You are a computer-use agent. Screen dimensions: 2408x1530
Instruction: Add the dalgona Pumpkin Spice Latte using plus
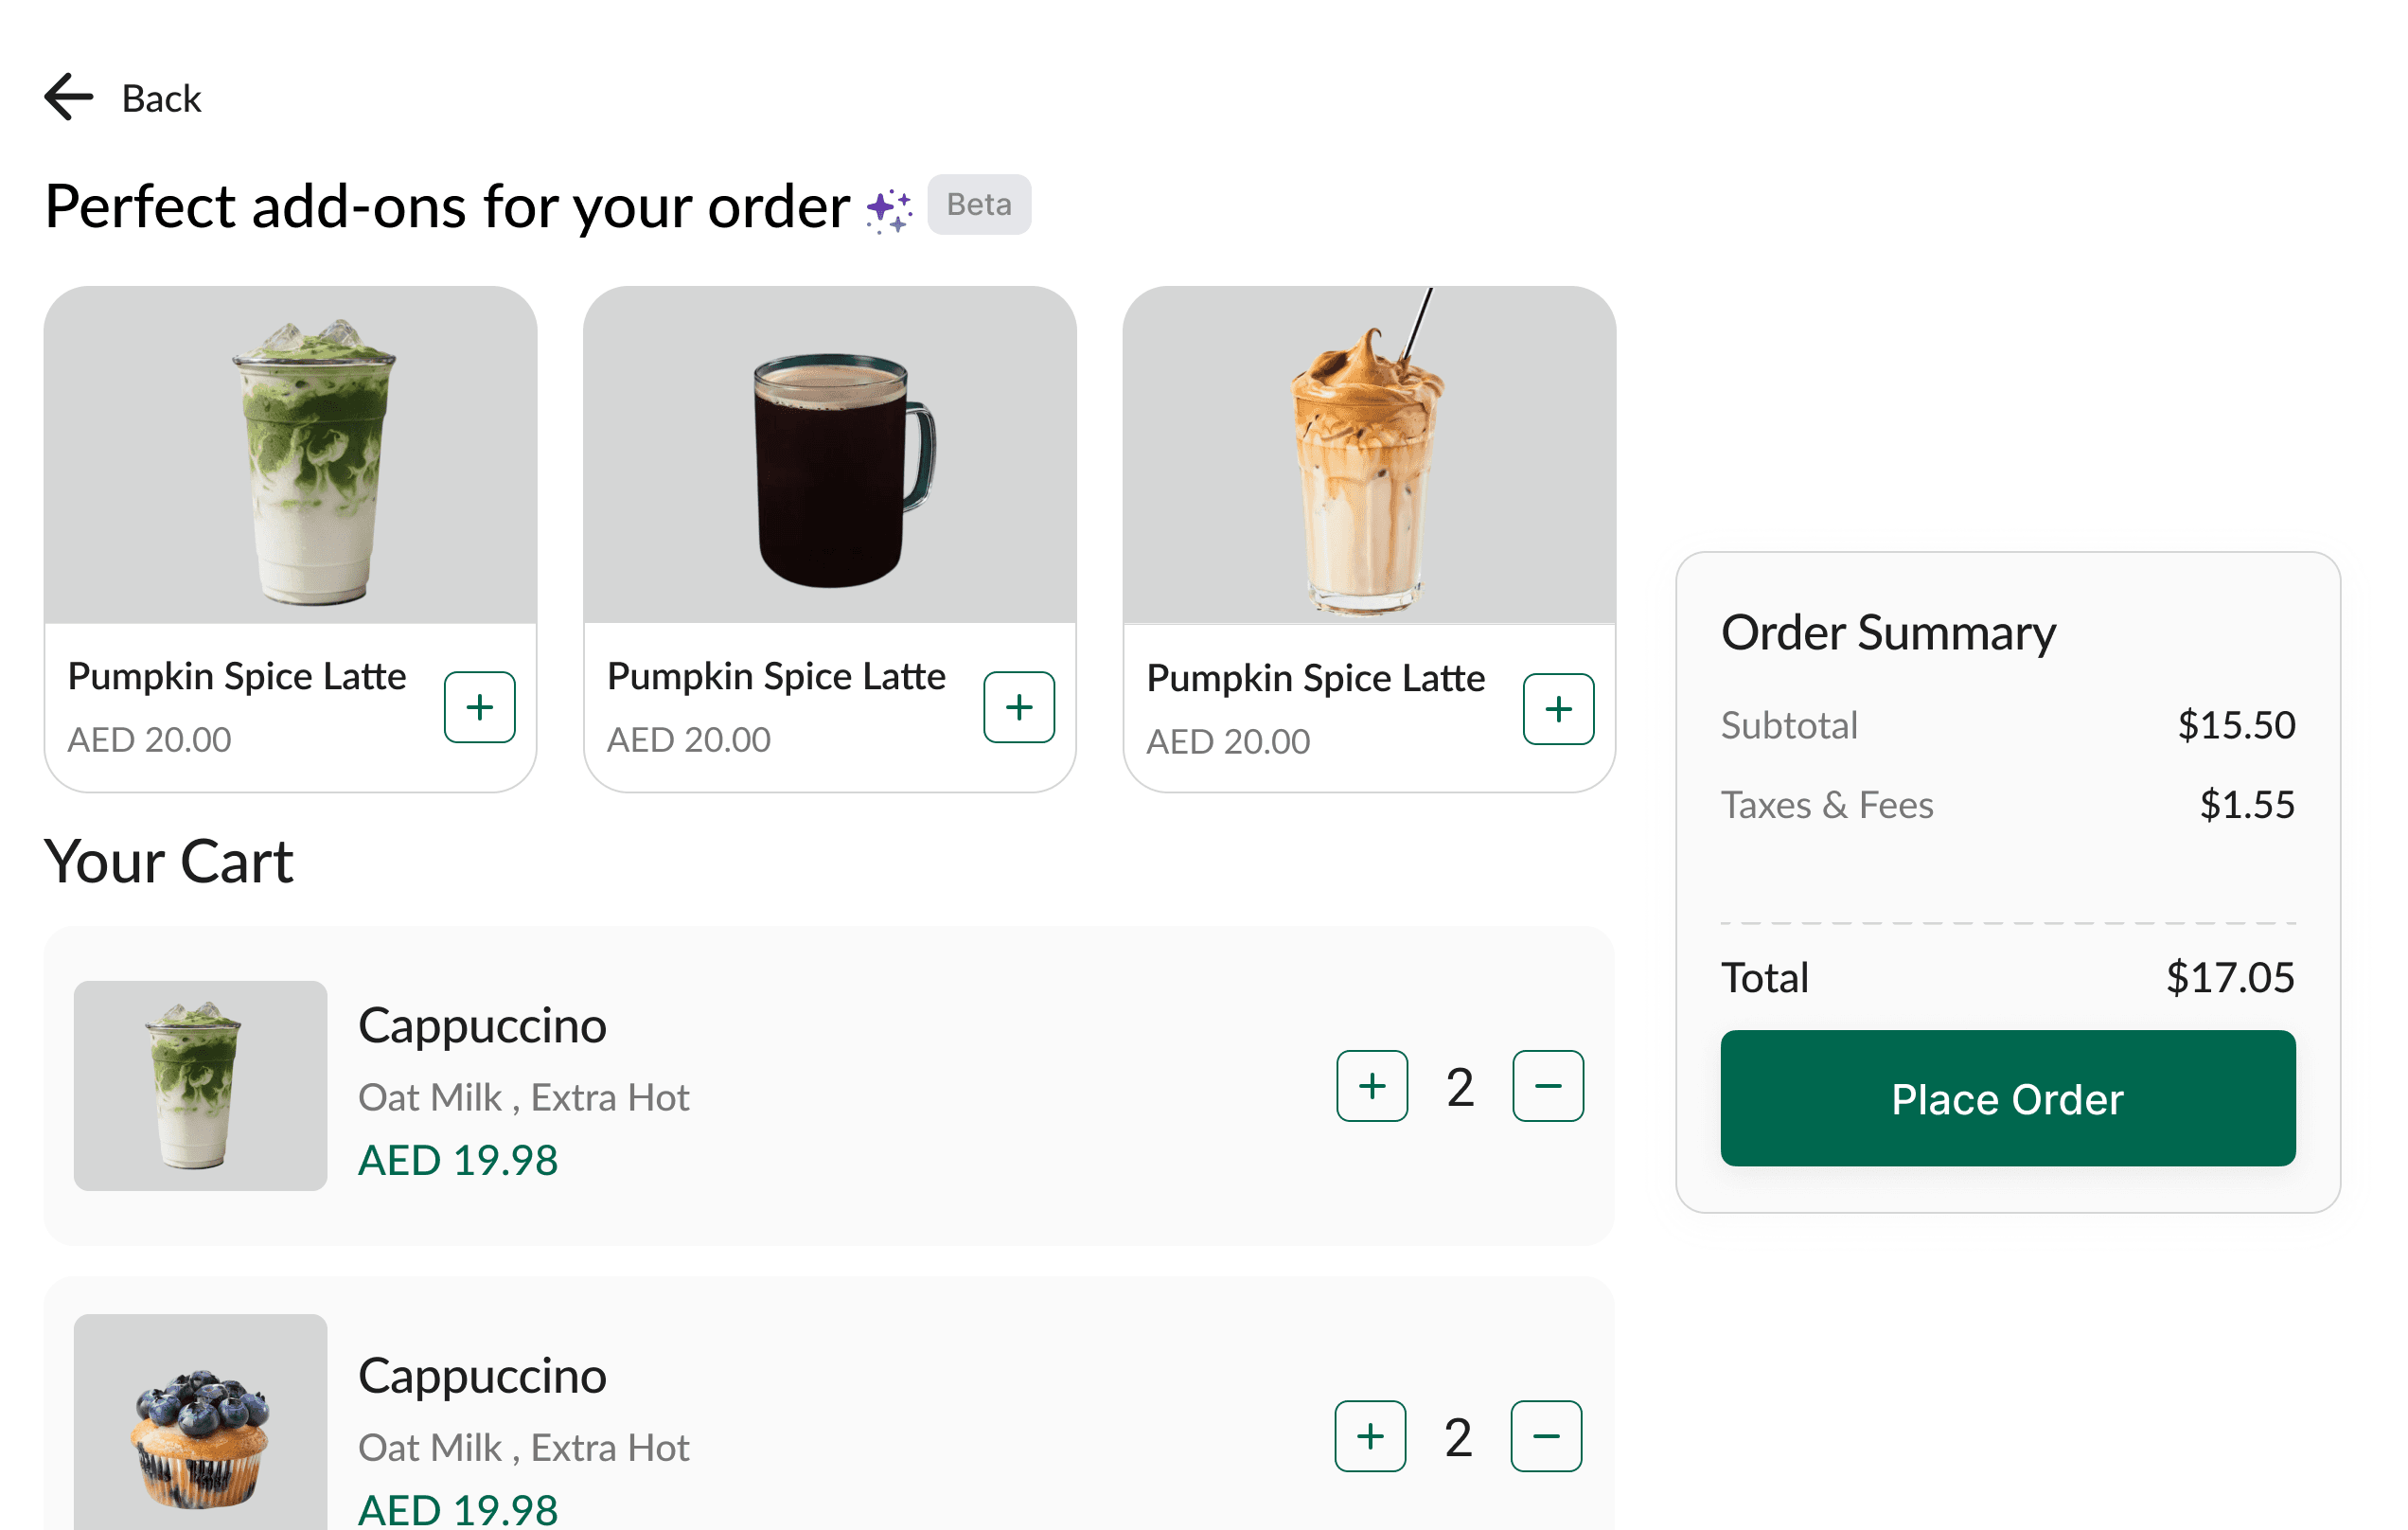click(1557, 709)
